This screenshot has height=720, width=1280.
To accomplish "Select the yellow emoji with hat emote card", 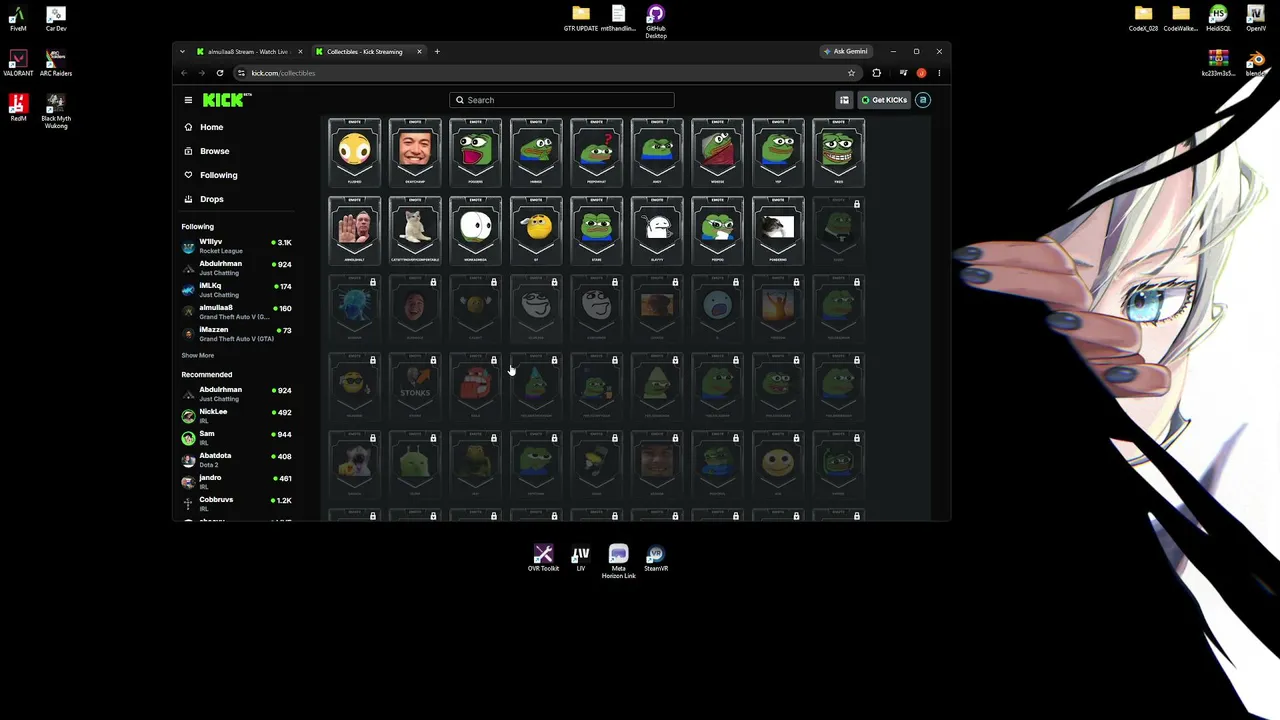I will (536, 230).
